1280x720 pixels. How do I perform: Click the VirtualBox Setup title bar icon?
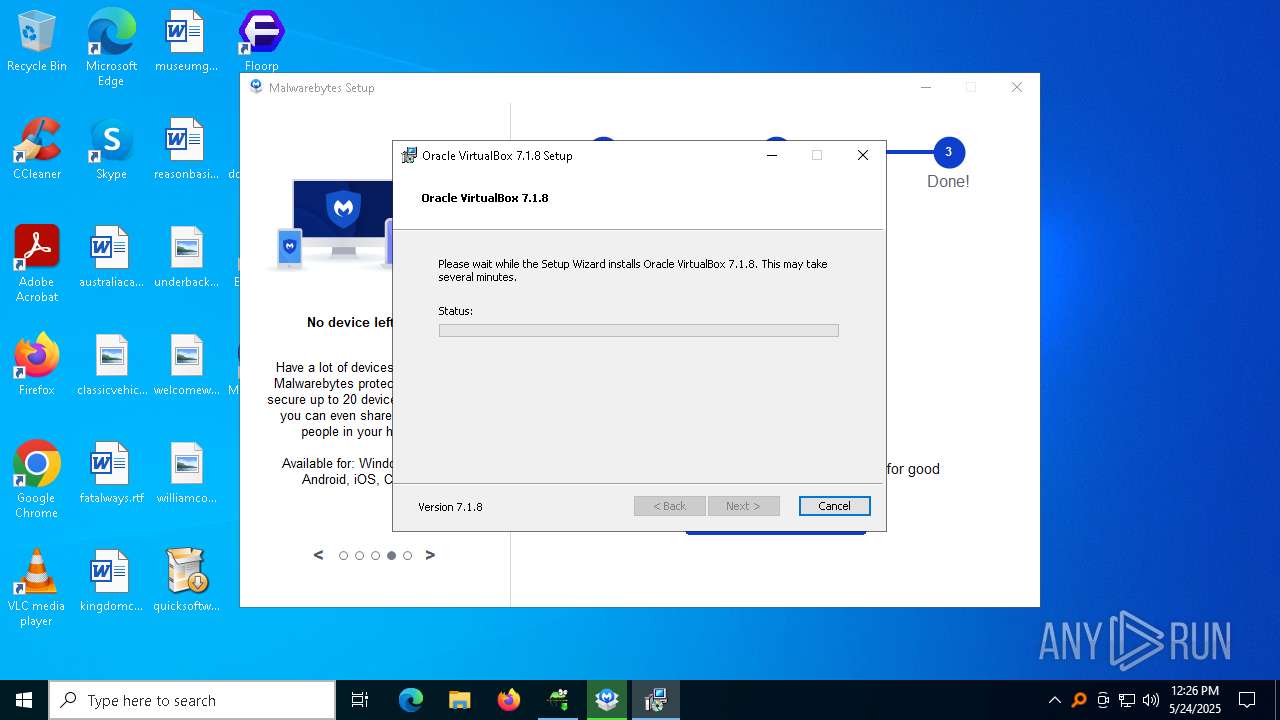(x=409, y=155)
